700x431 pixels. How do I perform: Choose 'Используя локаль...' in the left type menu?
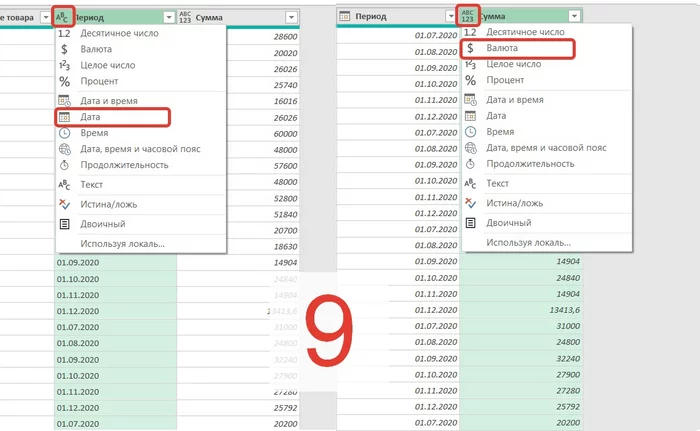pos(141,244)
